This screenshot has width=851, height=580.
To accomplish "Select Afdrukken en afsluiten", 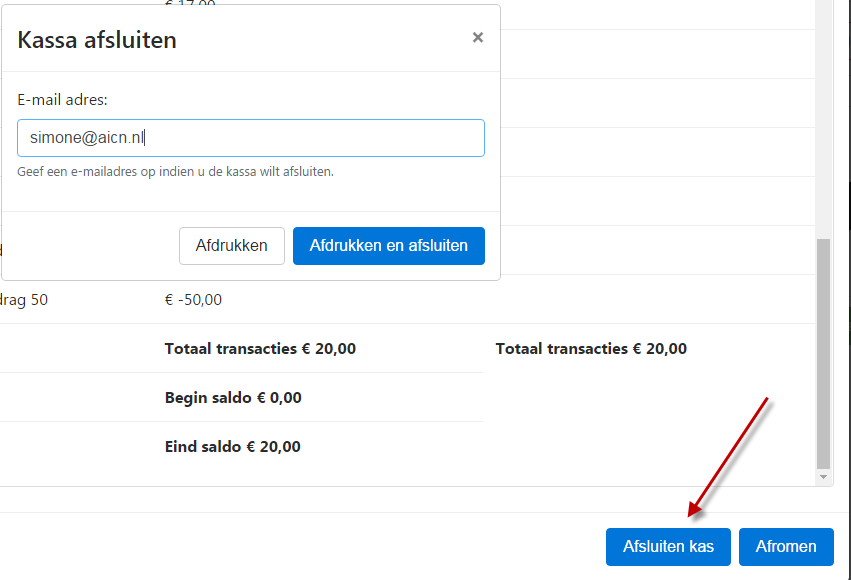I will coord(389,246).
